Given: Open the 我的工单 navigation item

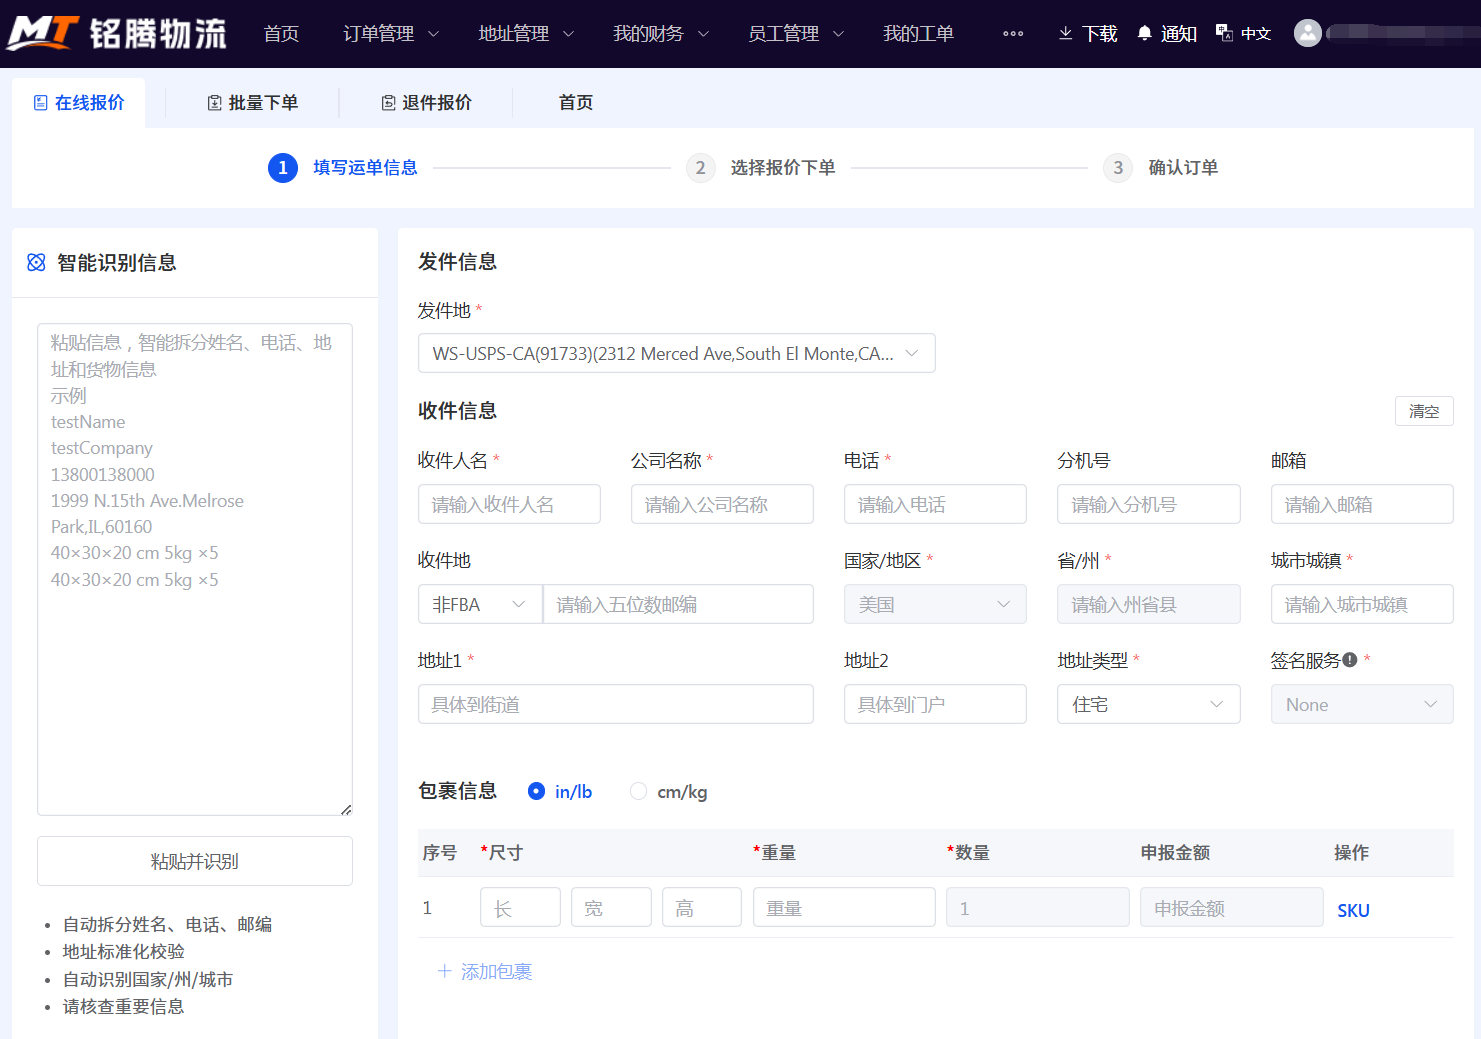Looking at the screenshot, I should 918,34.
